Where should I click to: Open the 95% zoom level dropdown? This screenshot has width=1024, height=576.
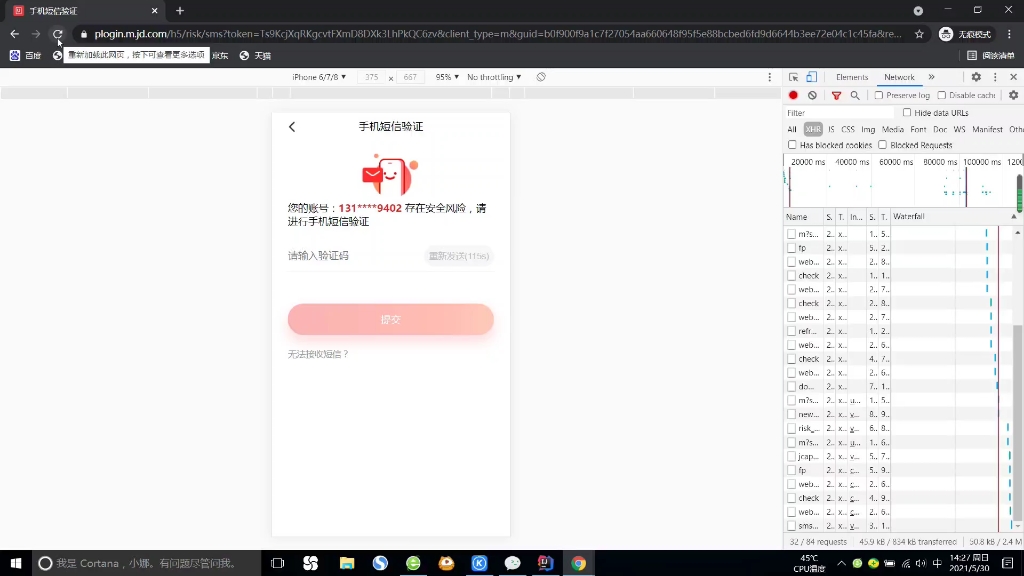447,76
